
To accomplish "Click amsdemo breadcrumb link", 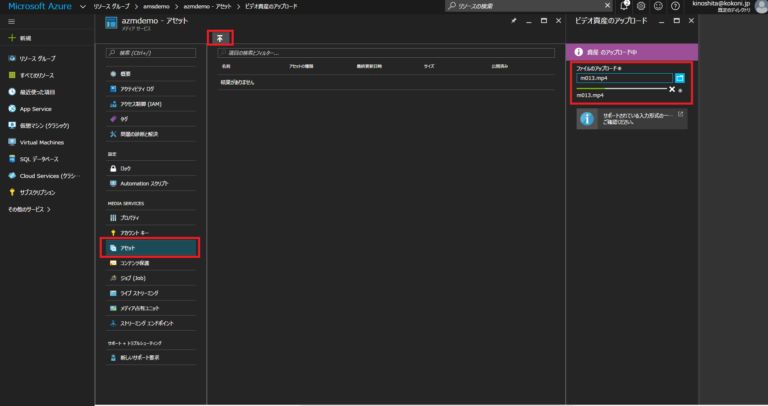I will (156, 6).
